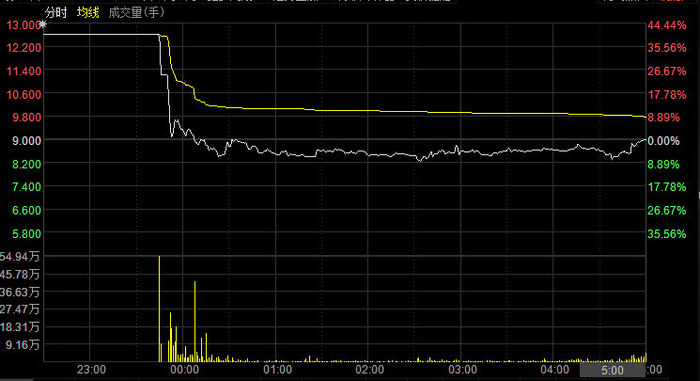Click the second-tallest volume spike after 00:00
Image resolution: width=700 pixels, height=381 pixels.
(x=195, y=321)
